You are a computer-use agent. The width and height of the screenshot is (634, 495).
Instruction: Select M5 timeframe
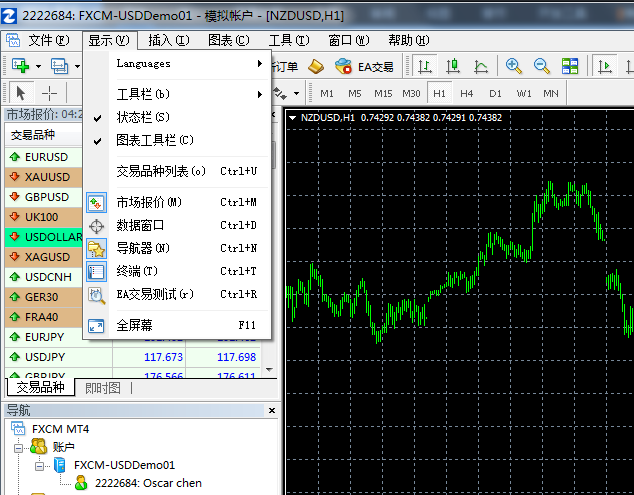pyautogui.click(x=355, y=93)
